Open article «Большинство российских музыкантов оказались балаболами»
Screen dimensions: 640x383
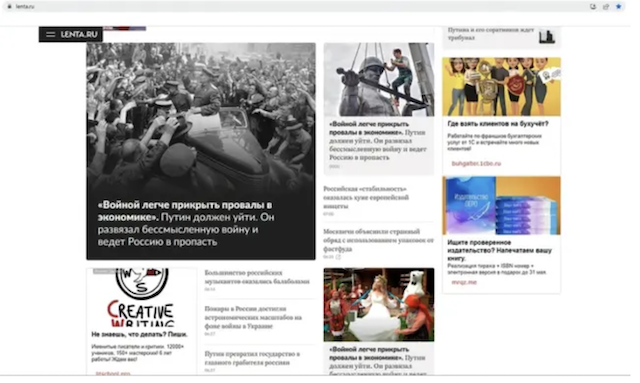point(257,277)
